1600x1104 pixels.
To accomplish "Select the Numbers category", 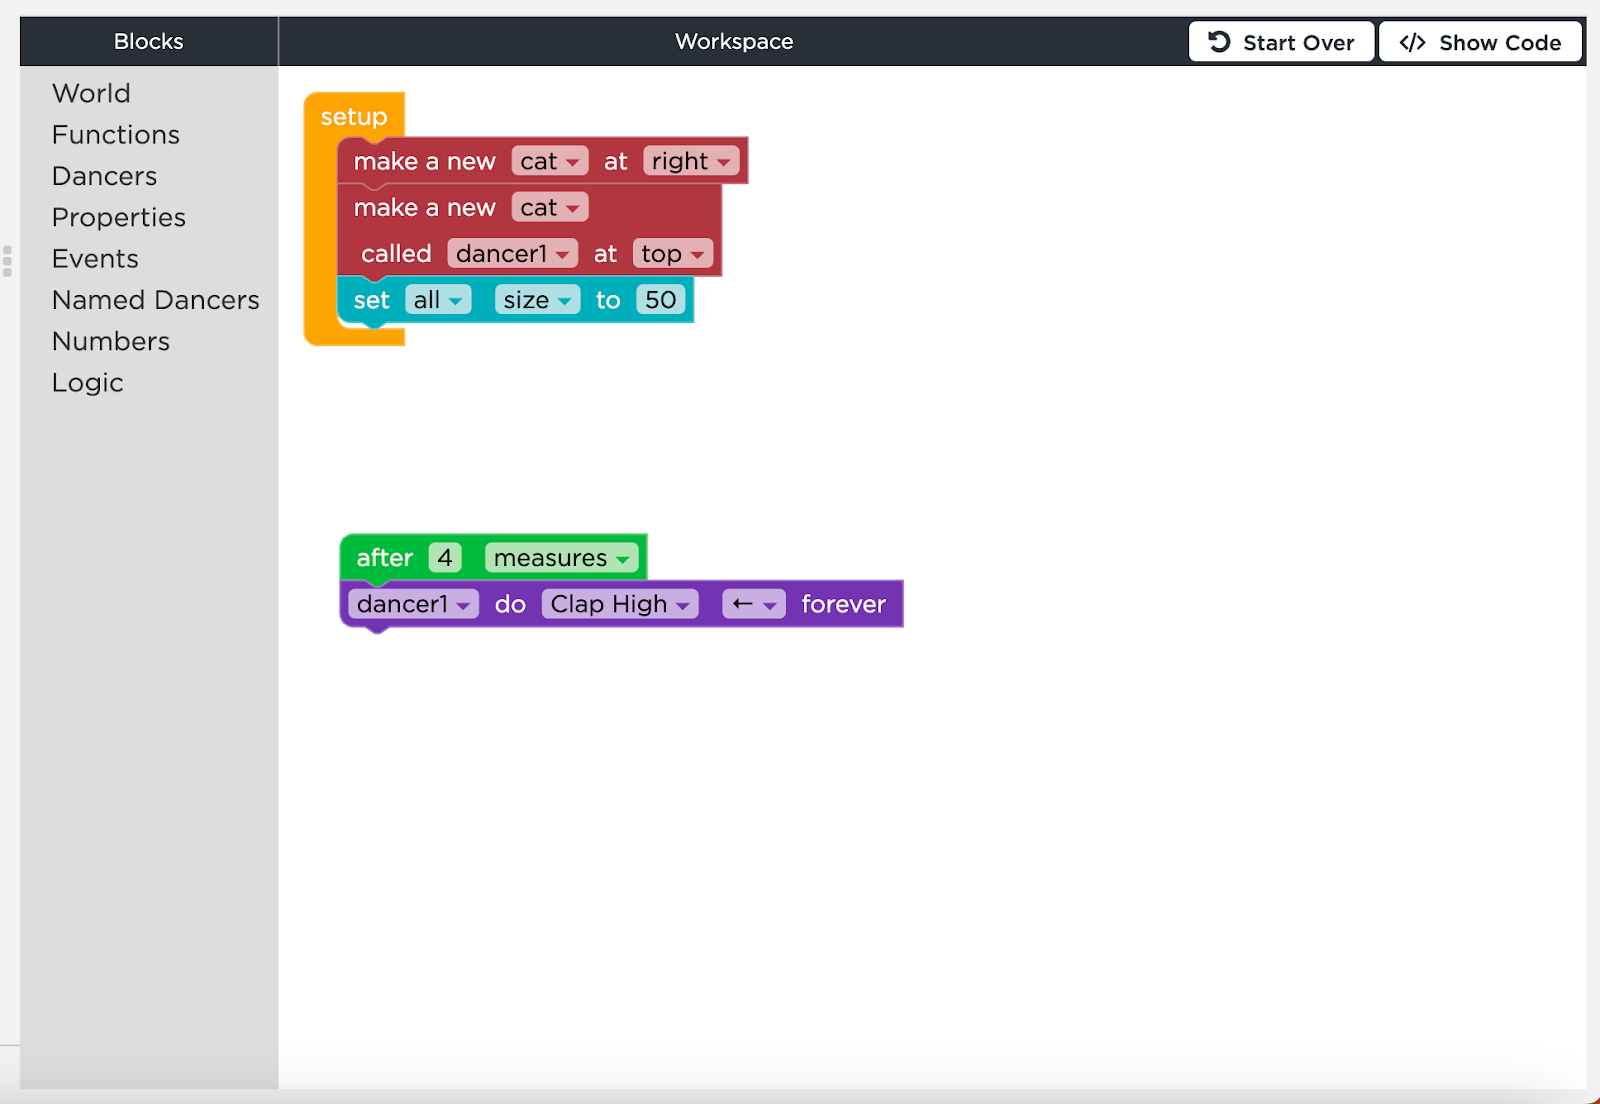I will pyautogui.click(x=111, y=341).
